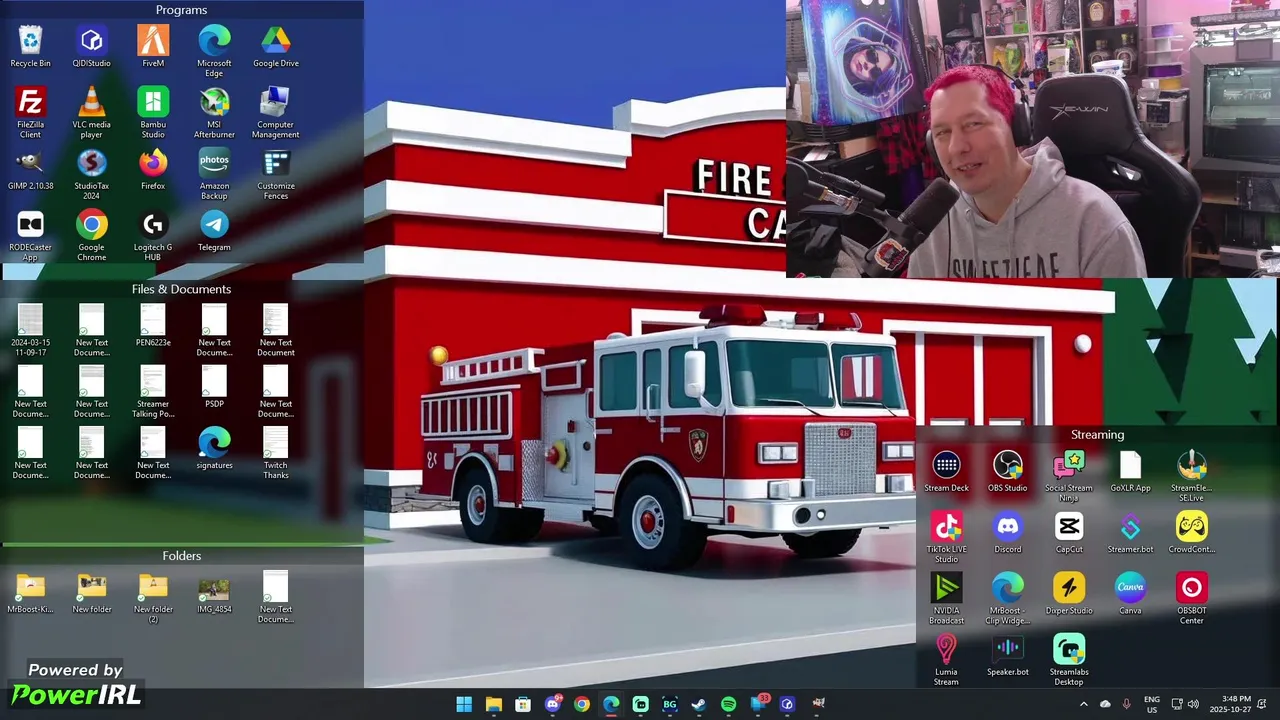Open the Recycle Bin desktop icon
The width and height of the screenshot is (1280, 720).
(31, 47)
